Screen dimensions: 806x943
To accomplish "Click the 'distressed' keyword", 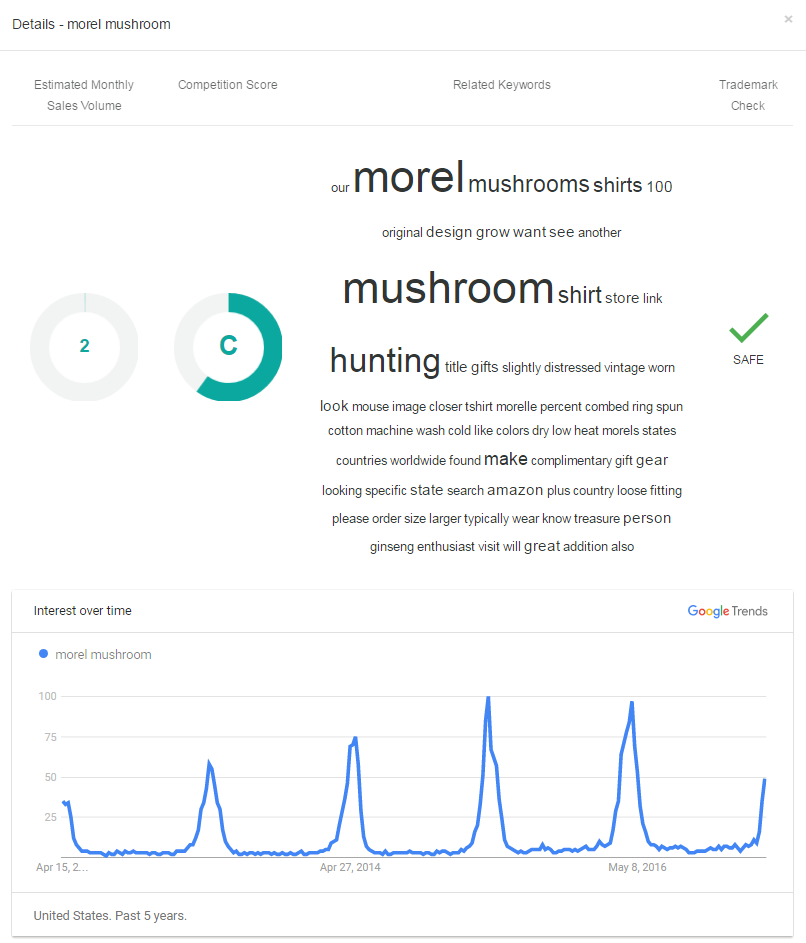I will (x=572, y=367).
